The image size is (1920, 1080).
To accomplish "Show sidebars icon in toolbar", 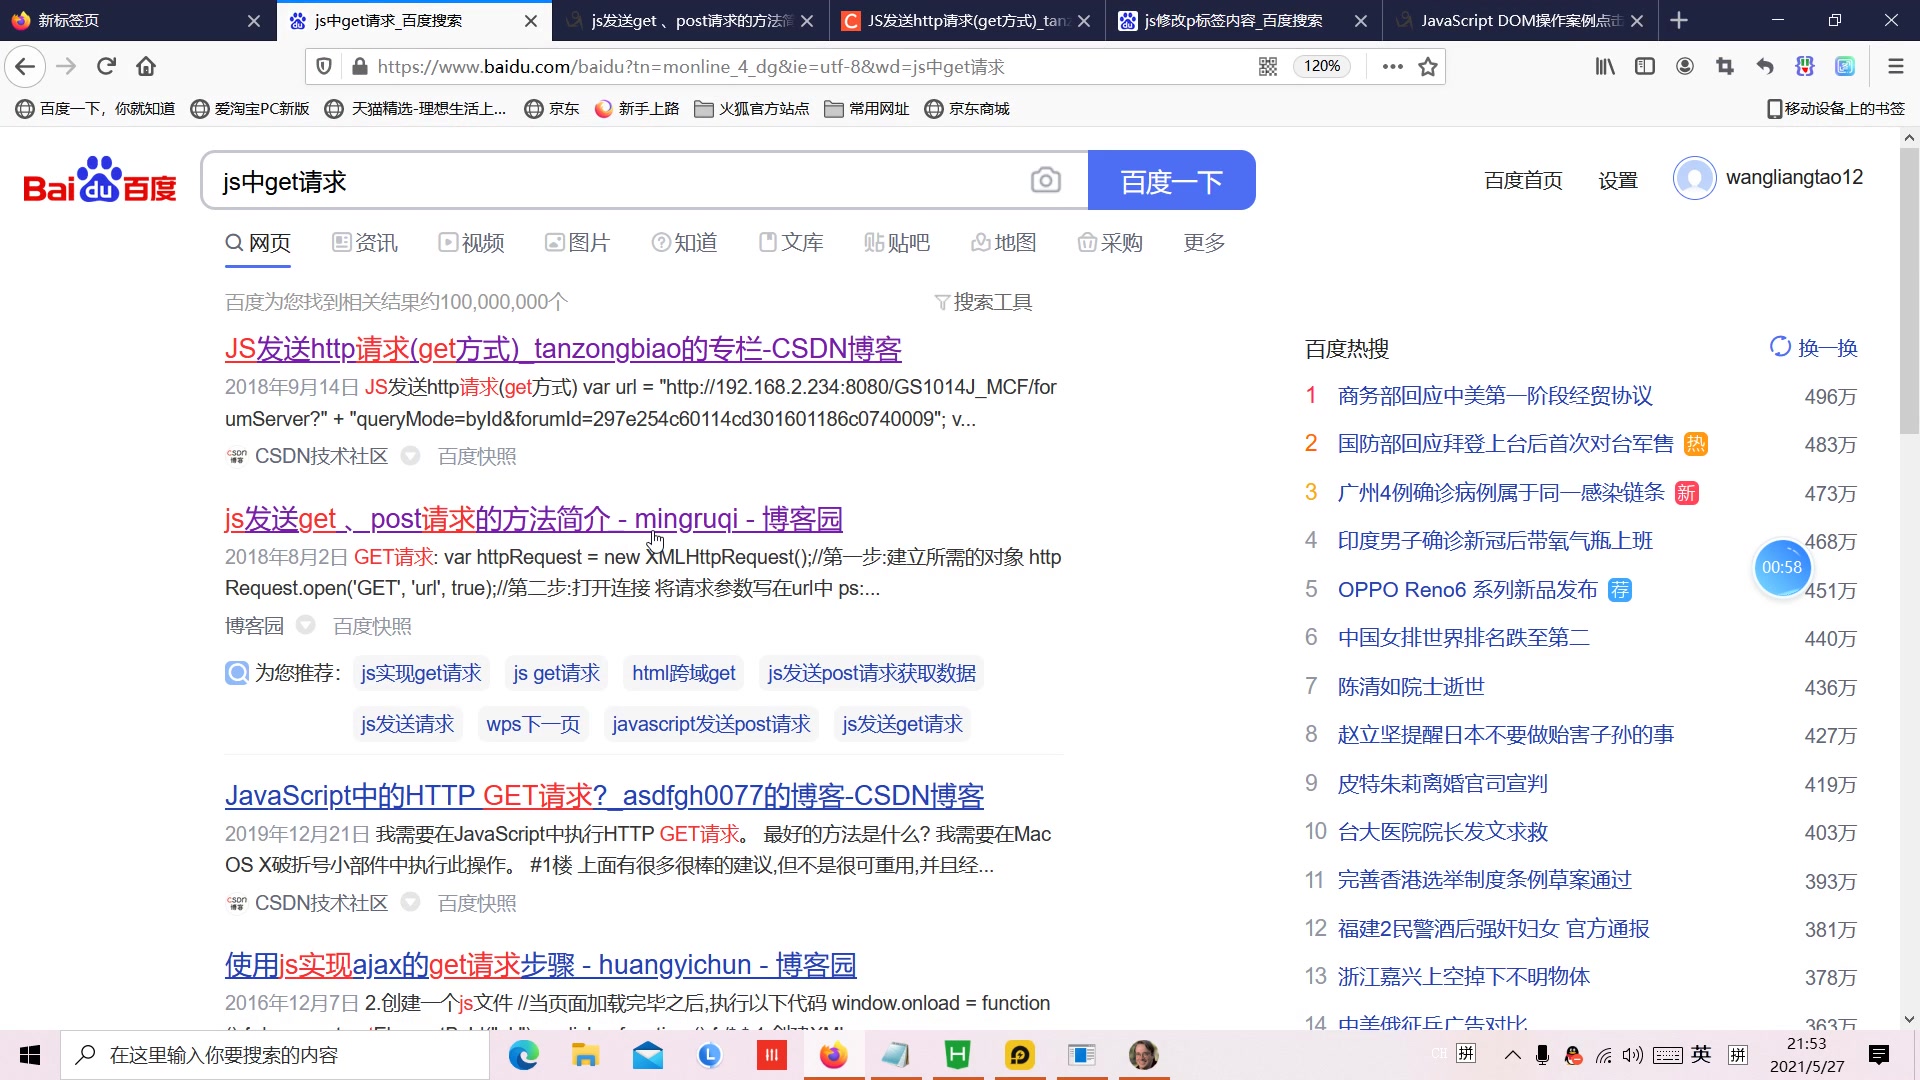I will point(1645,66).
